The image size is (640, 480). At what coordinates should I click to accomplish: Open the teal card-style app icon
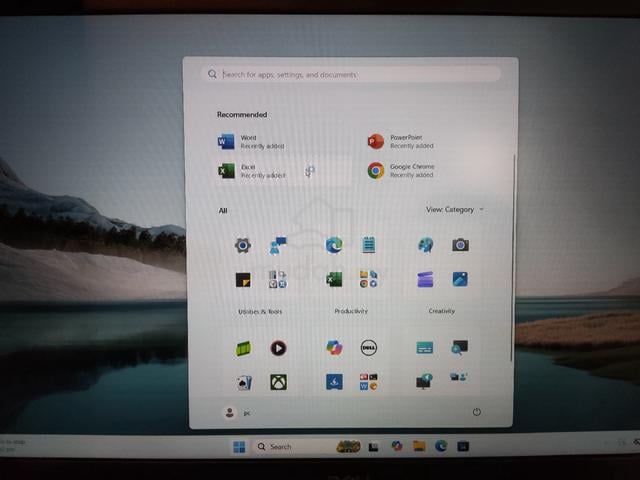[424, 348]
